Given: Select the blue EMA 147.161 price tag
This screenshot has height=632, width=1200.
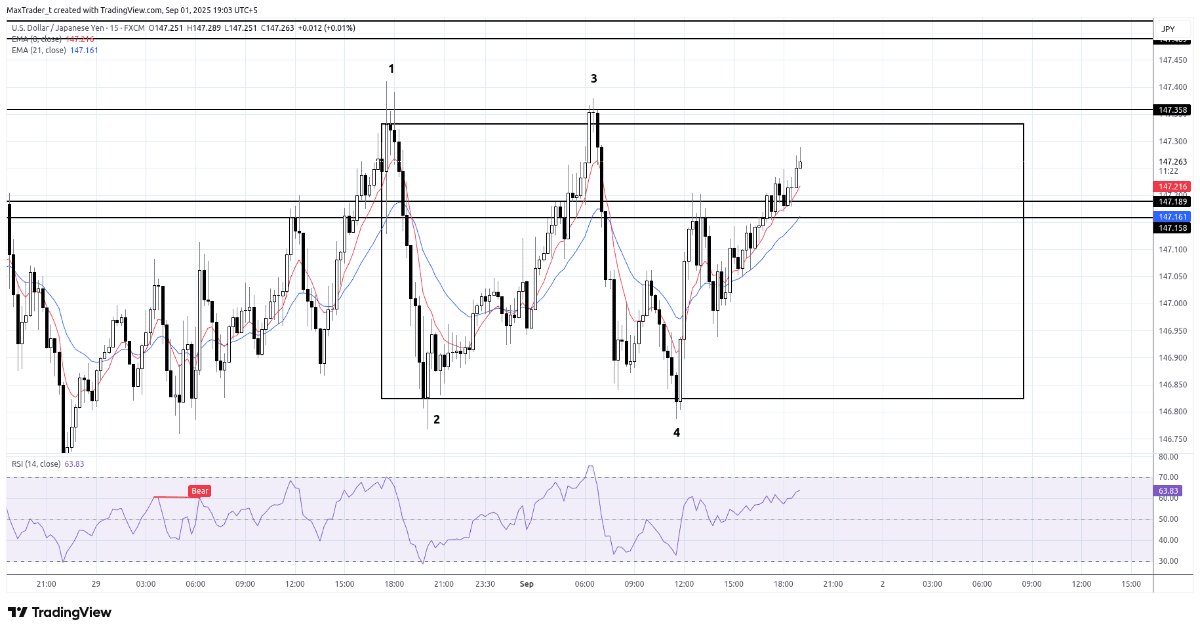Looking at the screenshot, I should (1172, 216).
